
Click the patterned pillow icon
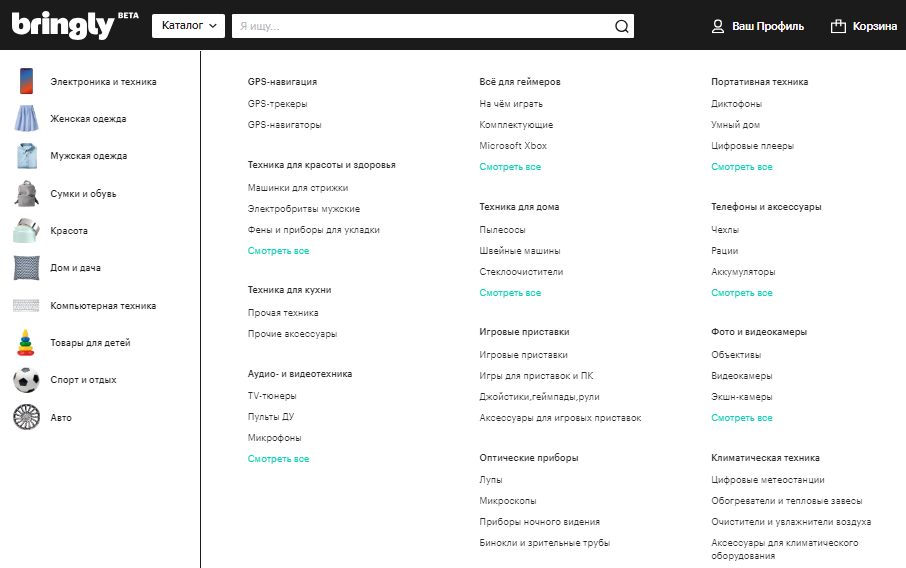[x=27, y=268]
